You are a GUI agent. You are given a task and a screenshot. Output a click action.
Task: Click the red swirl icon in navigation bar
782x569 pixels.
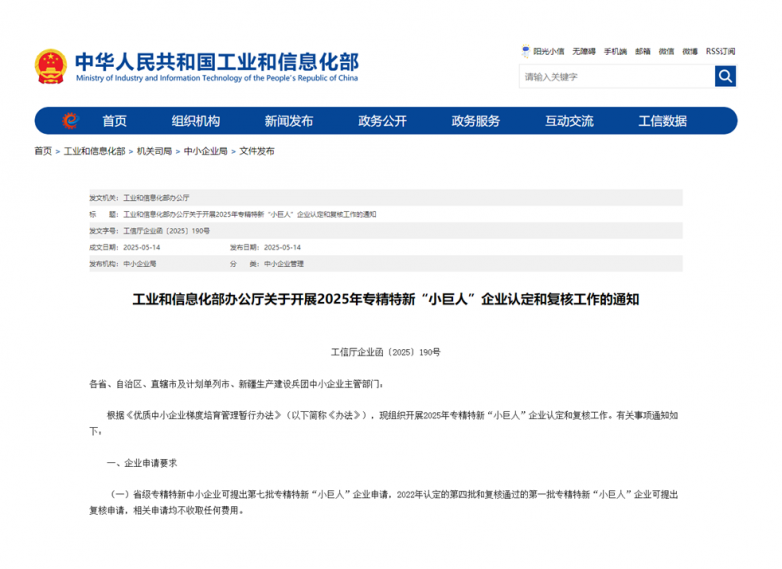[x=69, y=121]
